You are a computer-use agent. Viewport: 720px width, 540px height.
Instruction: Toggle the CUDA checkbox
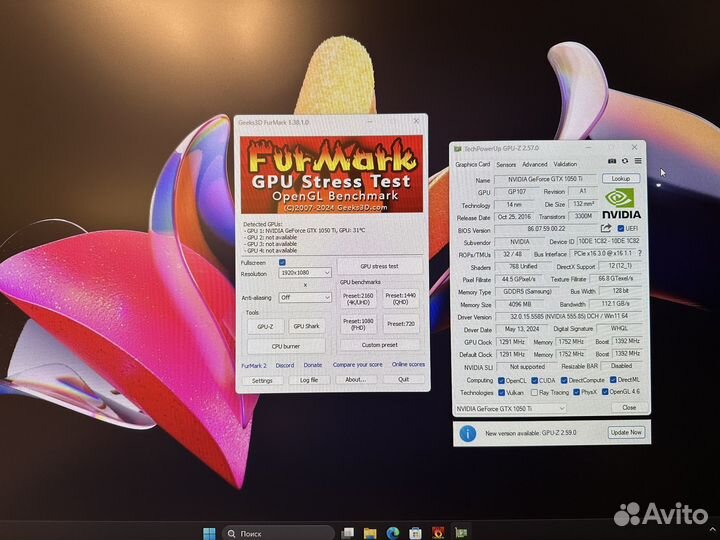click(x=534, y=380)
